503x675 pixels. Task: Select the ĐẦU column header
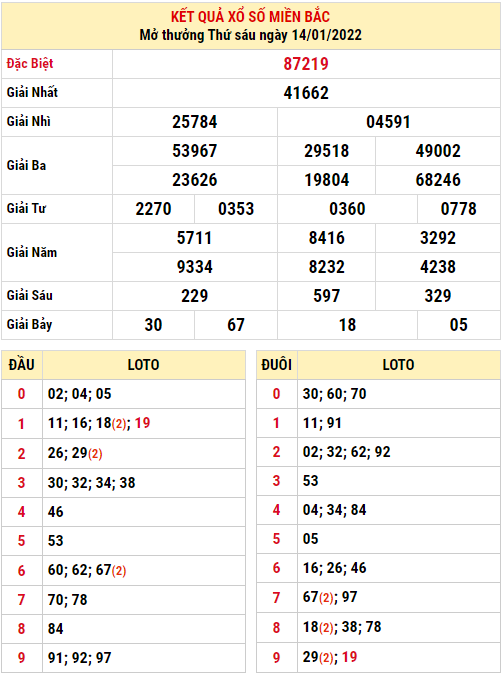[22, 365]
